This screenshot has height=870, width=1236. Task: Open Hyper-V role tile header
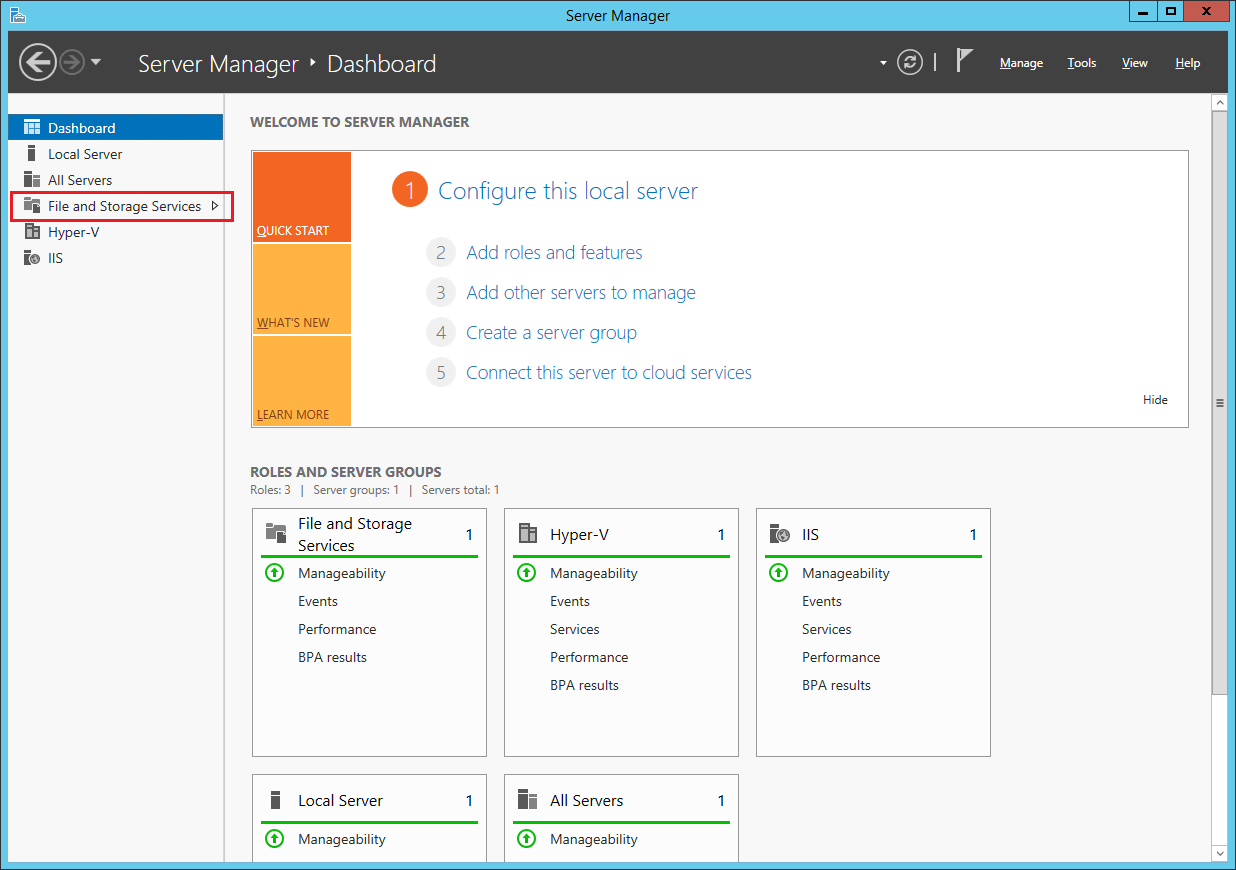point(621,534)
